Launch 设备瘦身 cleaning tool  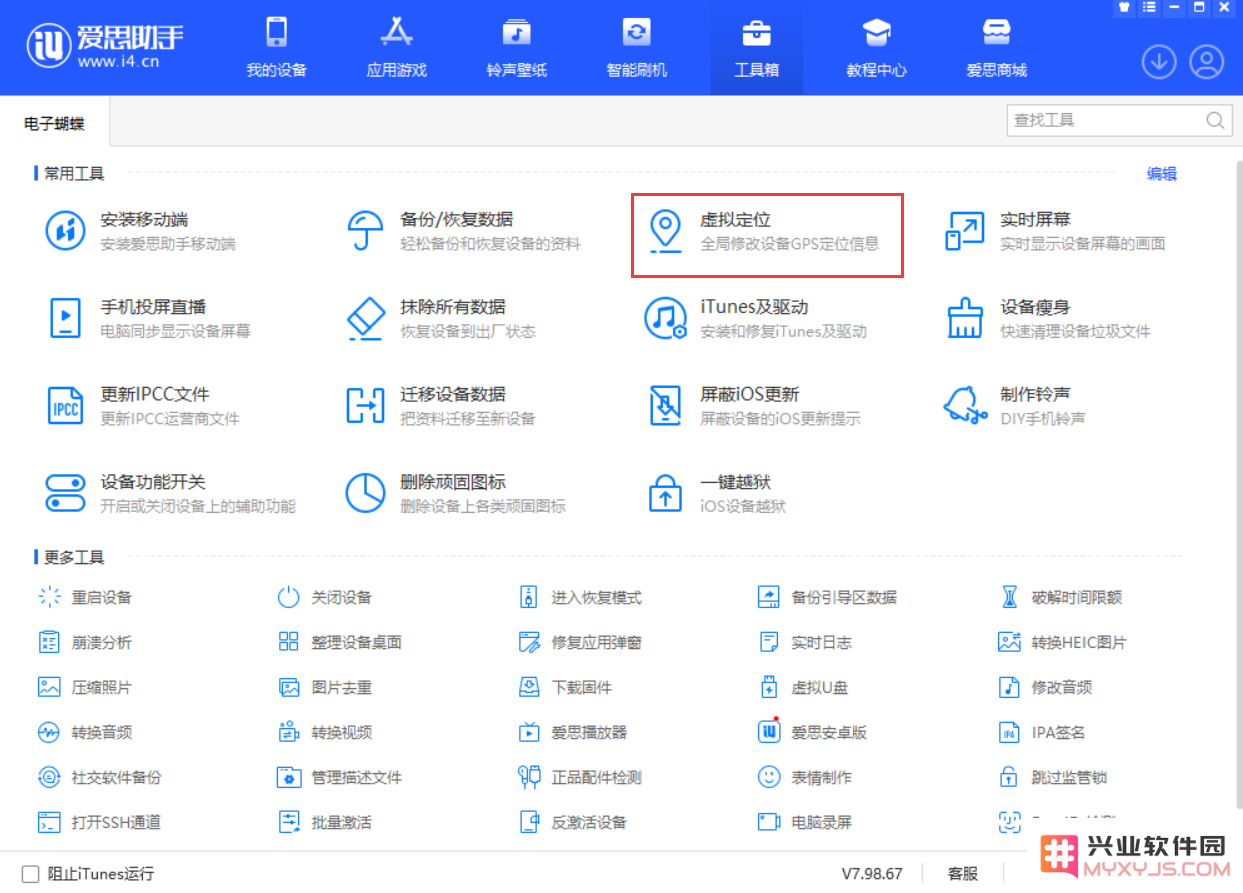tap(1048, 318)
